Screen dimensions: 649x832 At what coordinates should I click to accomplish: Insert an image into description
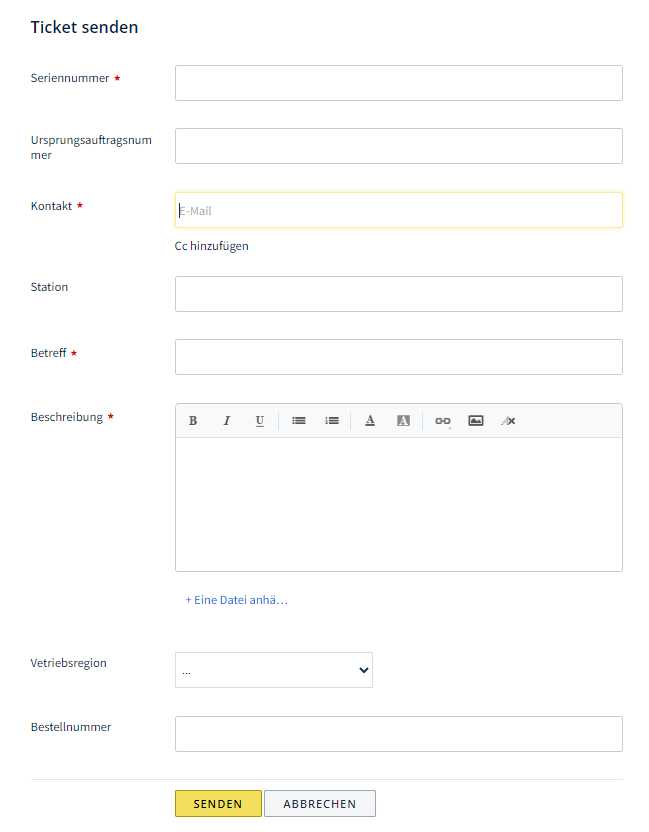coord(476,421)
